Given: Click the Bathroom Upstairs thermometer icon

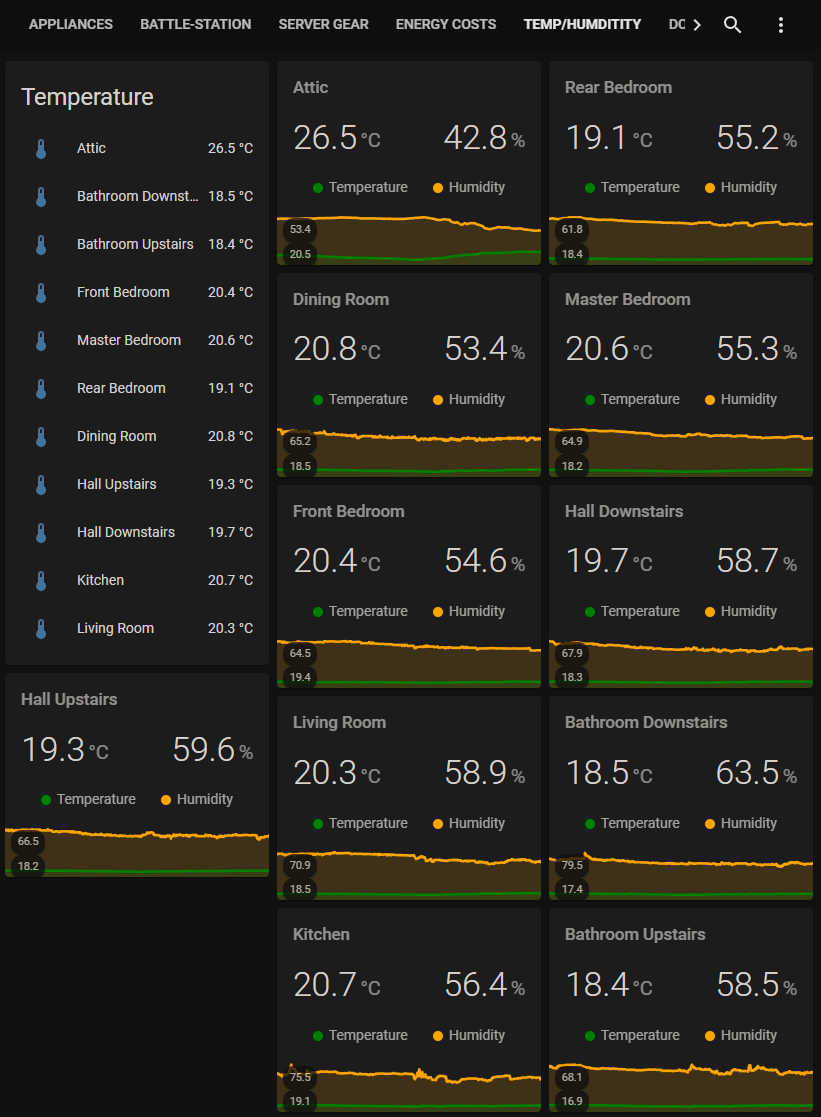Looking at the screenshot, I should [41, 244].
